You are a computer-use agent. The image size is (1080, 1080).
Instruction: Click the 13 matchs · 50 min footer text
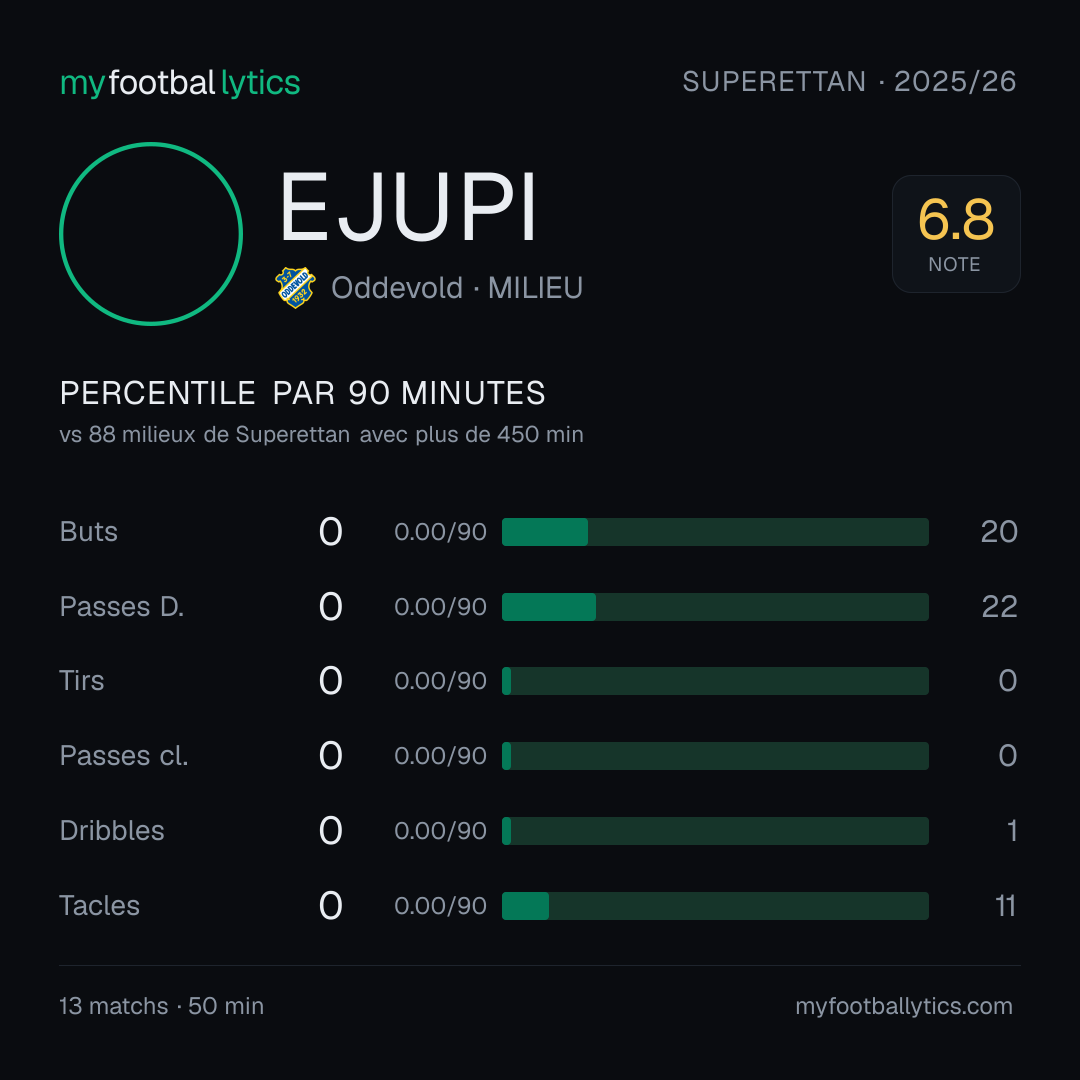[x=161, y=1006]
